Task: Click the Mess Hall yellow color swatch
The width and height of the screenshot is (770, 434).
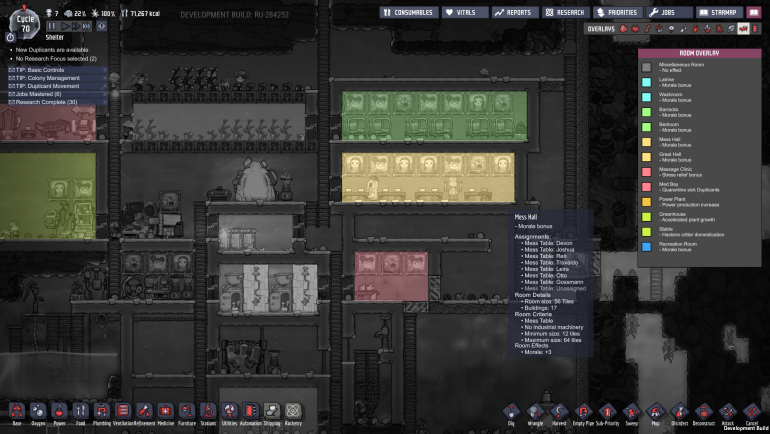Action: [x=646, y=141]
